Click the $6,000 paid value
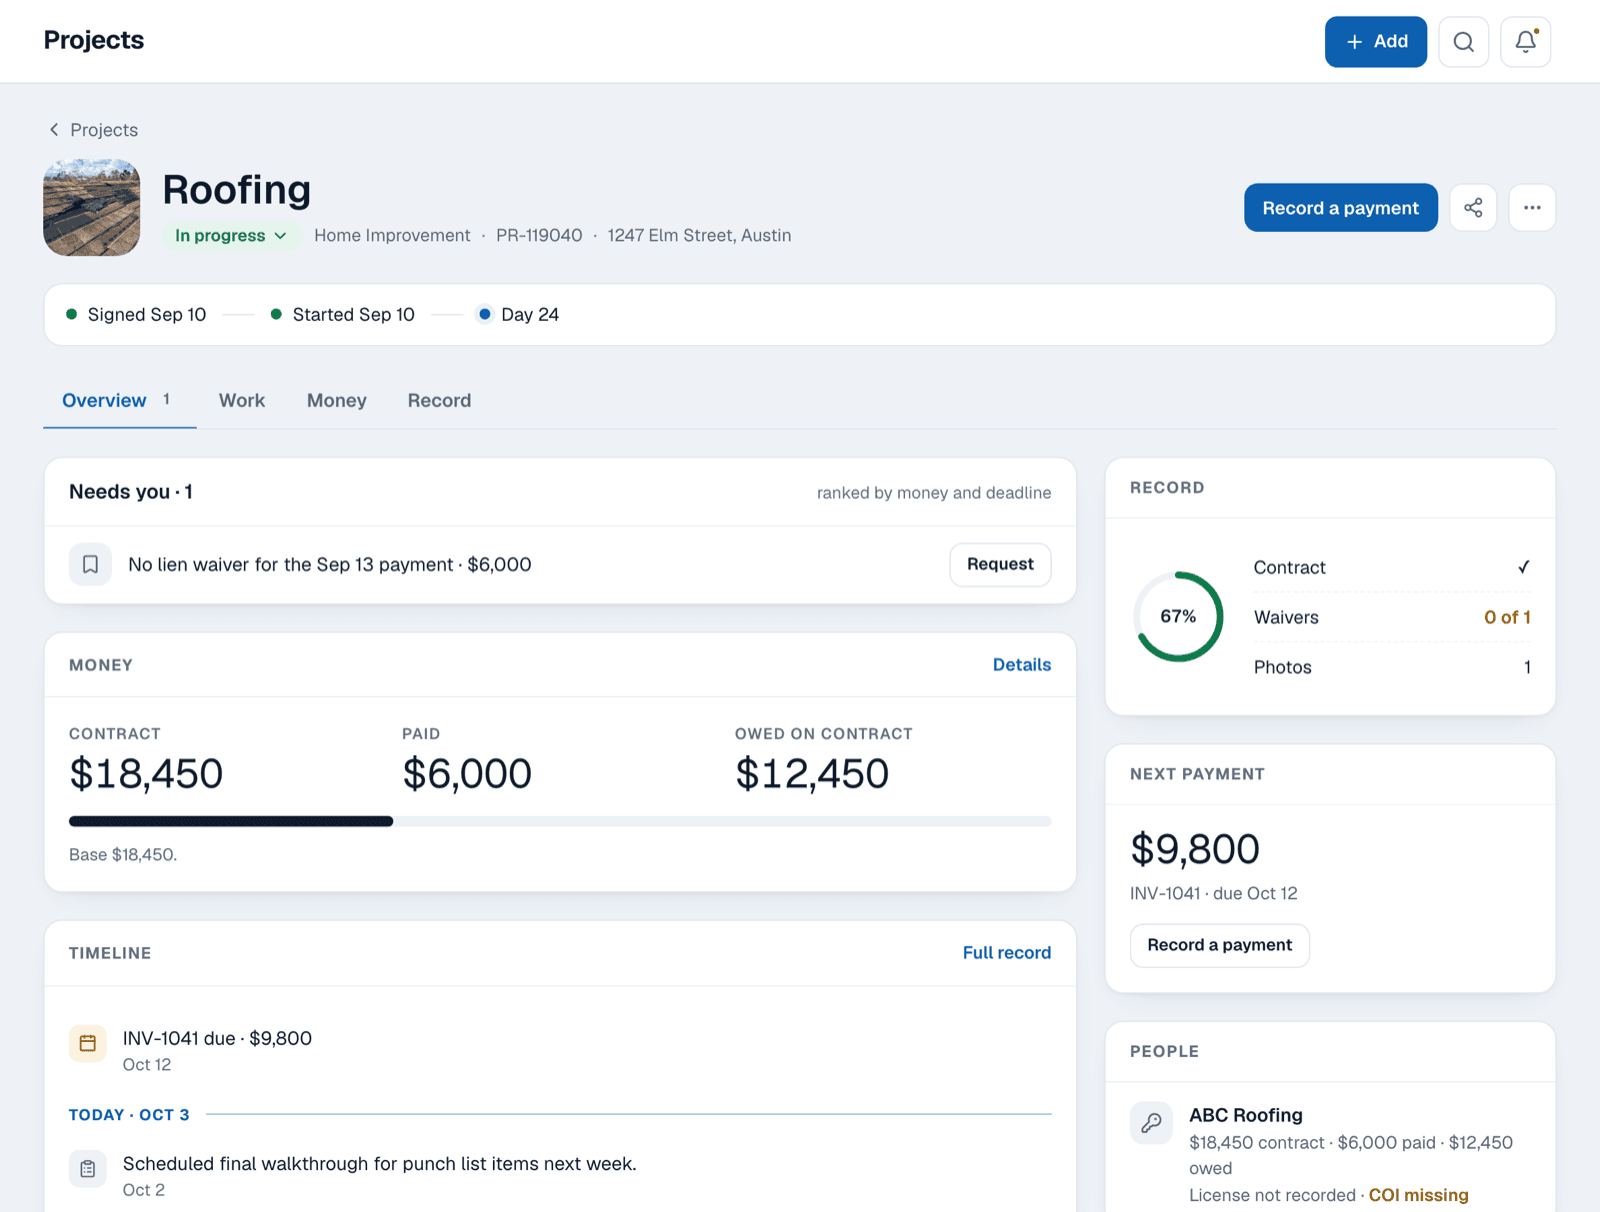Screen dimensions: 1600x1212 [x=467, y=774]
